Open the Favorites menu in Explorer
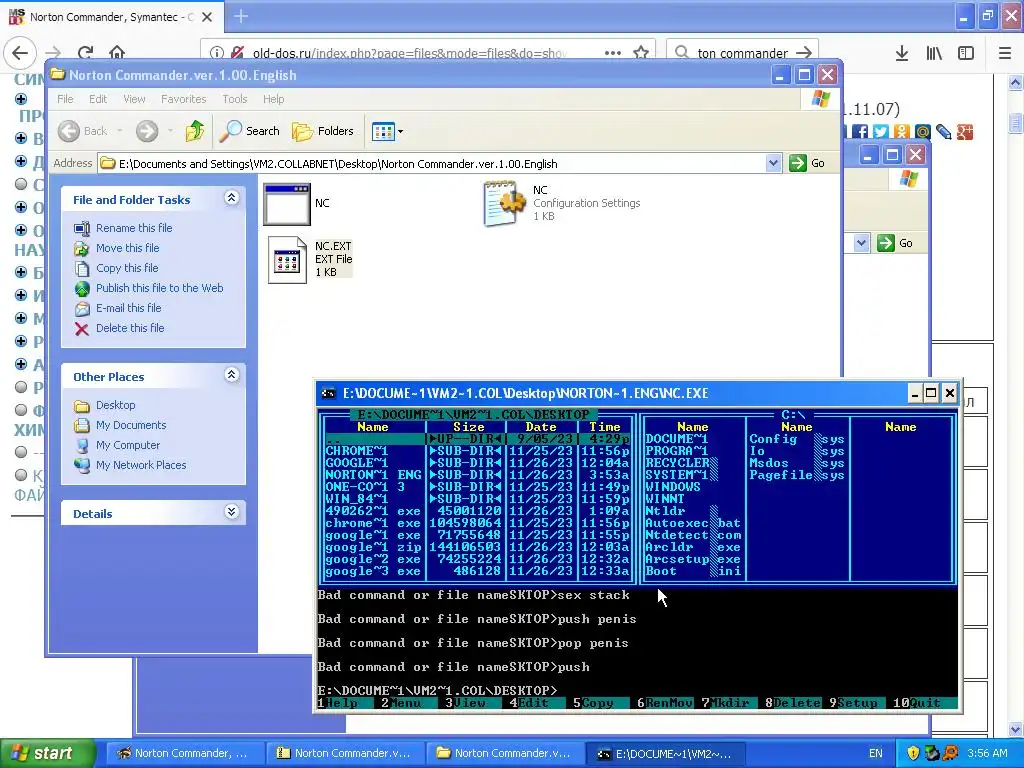The height and width of the screenshot is (768, 1024). tap(184, 99)
